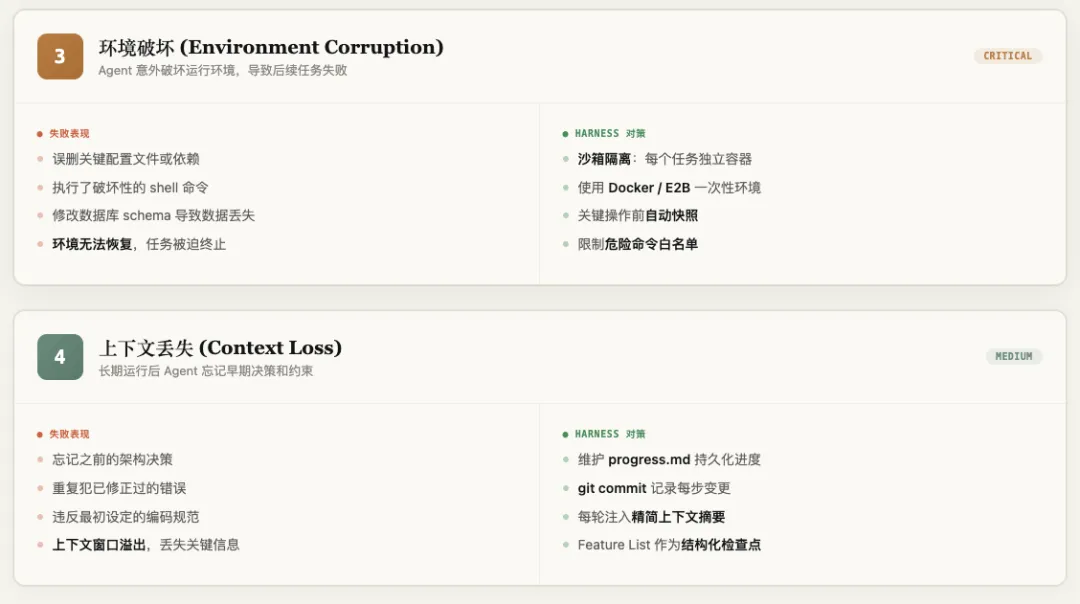The image size is (1080, 604).
Task: Click the progress.md text
Action: coord(650,460)
